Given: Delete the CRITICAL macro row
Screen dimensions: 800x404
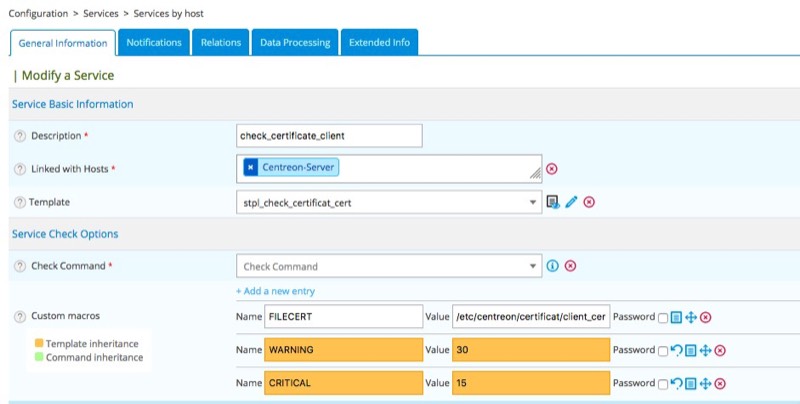Looking at the screenshot, I should click(719, 383).
